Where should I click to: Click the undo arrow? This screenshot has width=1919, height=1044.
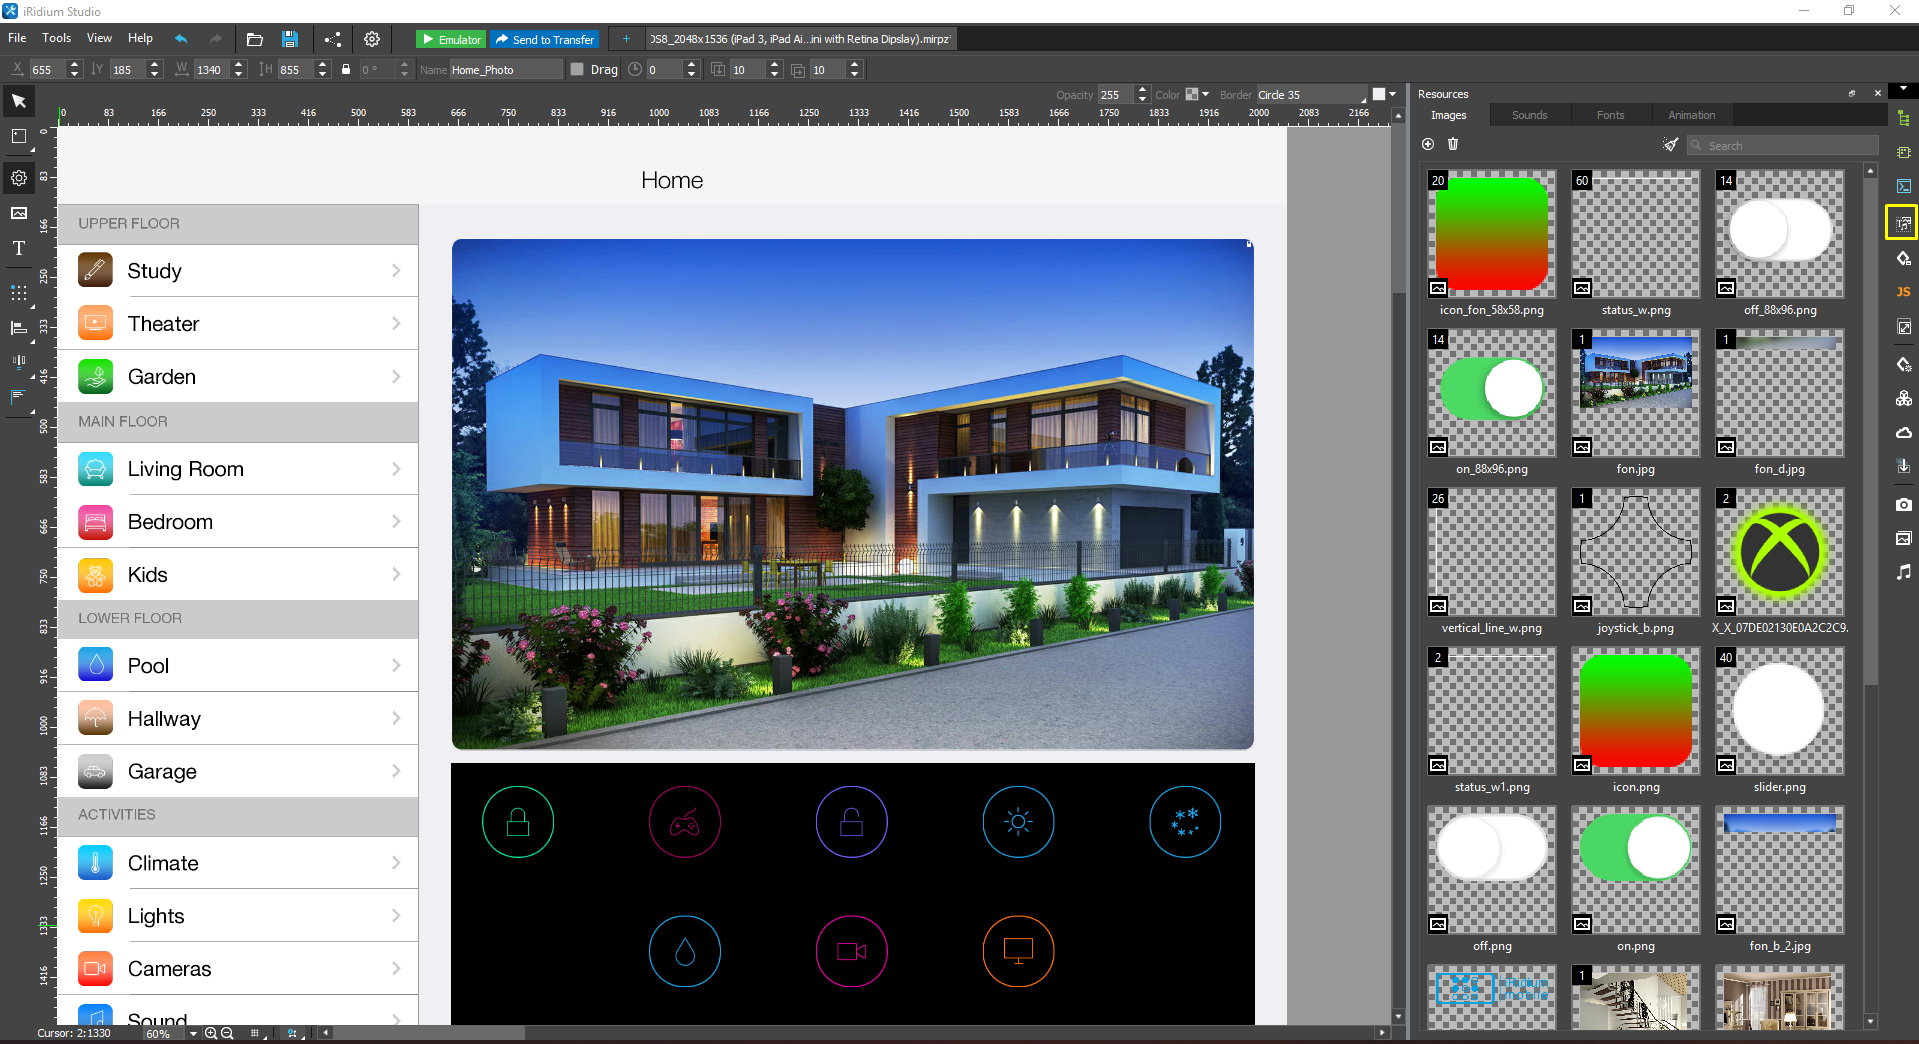(181, 39)
